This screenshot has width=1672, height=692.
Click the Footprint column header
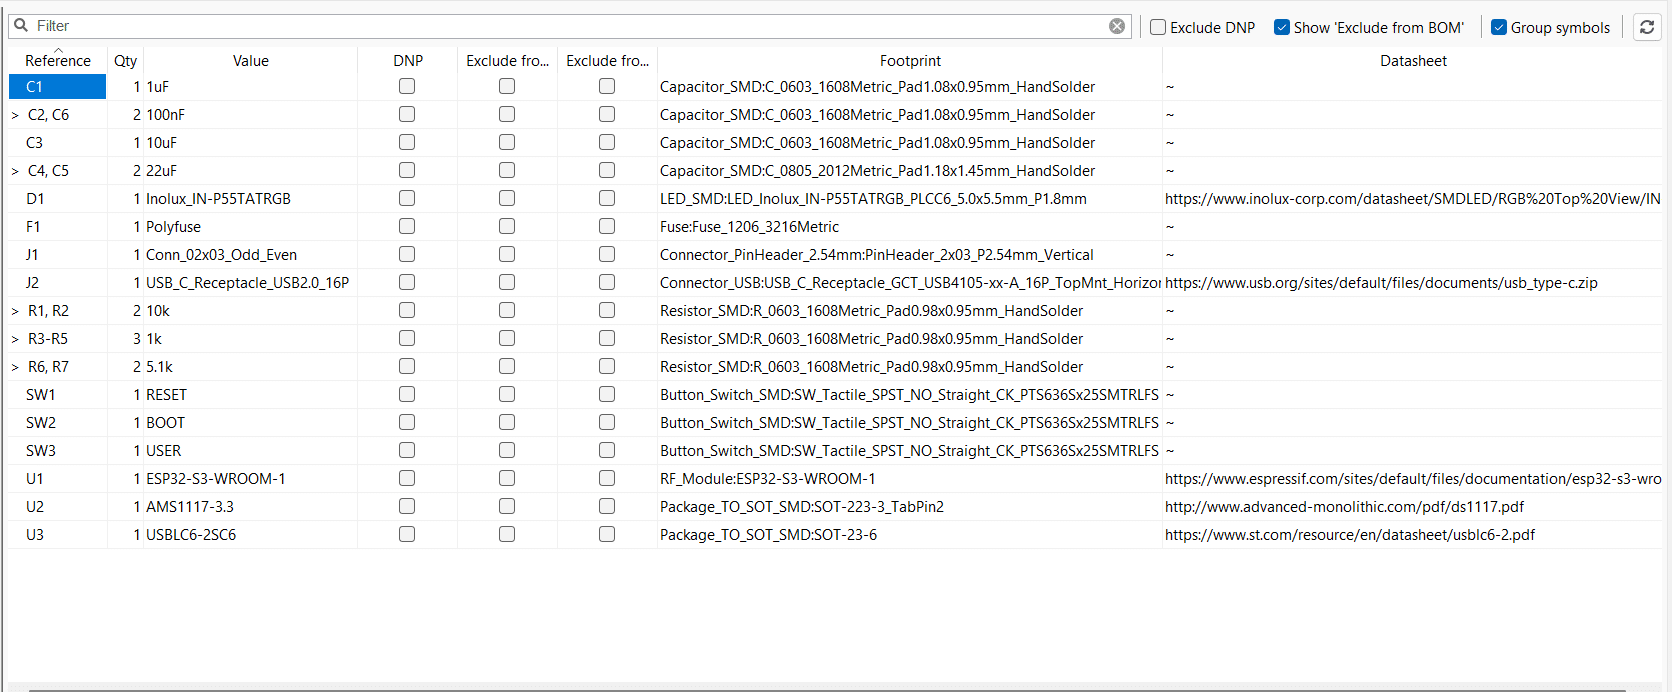click(910, 60)
